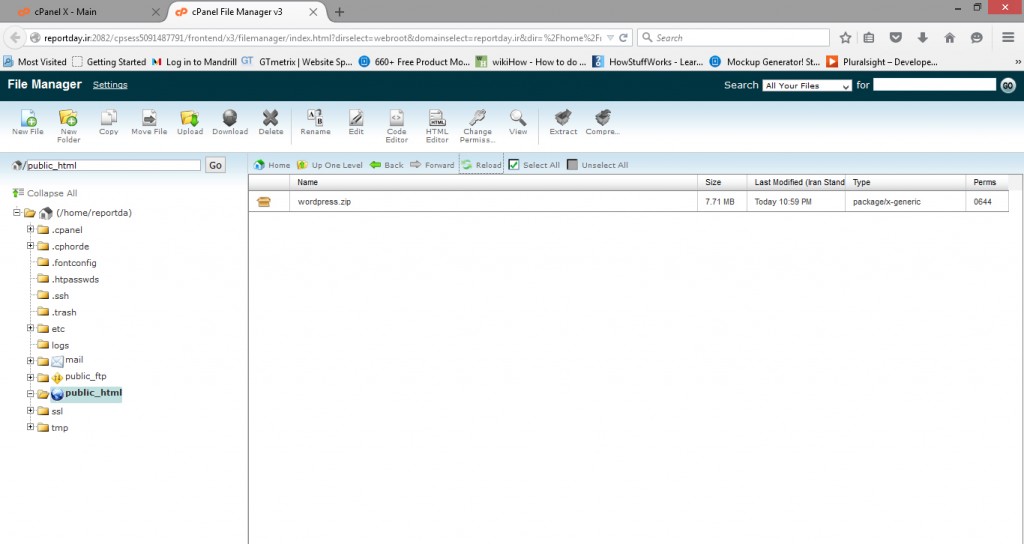This screenshot has width=1024, height=544.
Task: Click the Delete toolbar icon
Action: point(270,121)
